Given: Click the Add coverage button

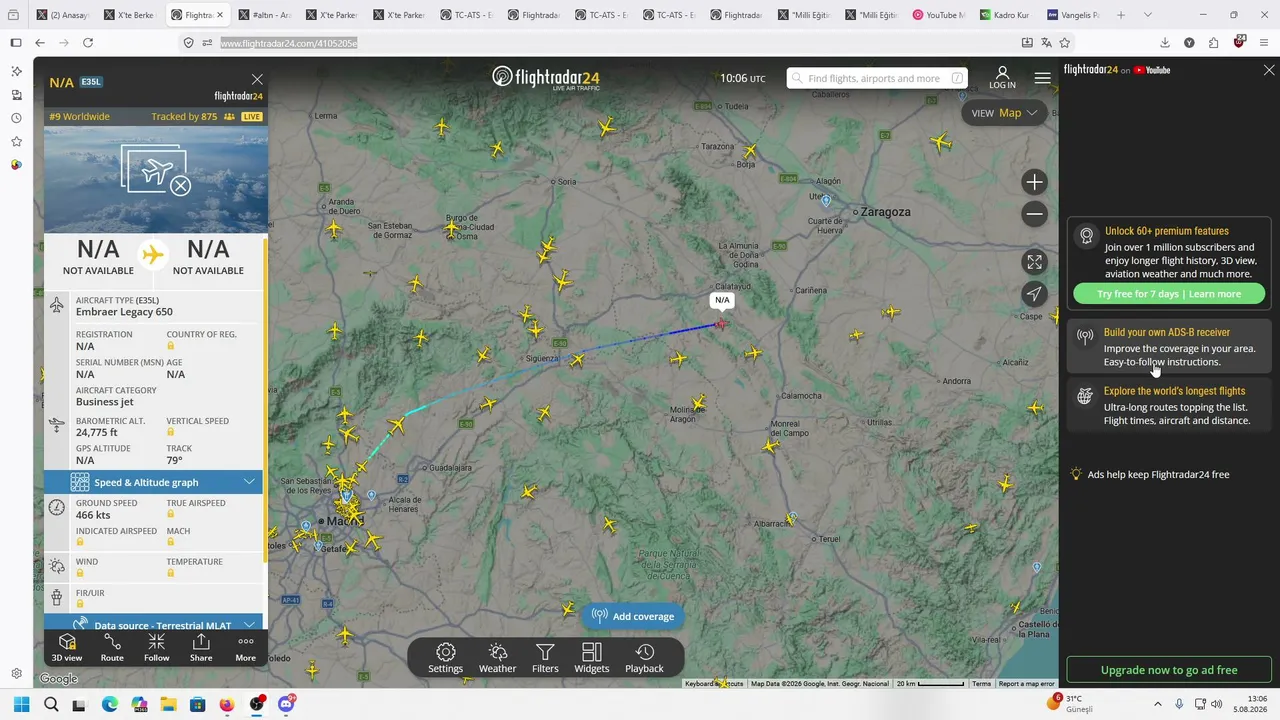Looking at the screenshot, I should coord(633,616).
